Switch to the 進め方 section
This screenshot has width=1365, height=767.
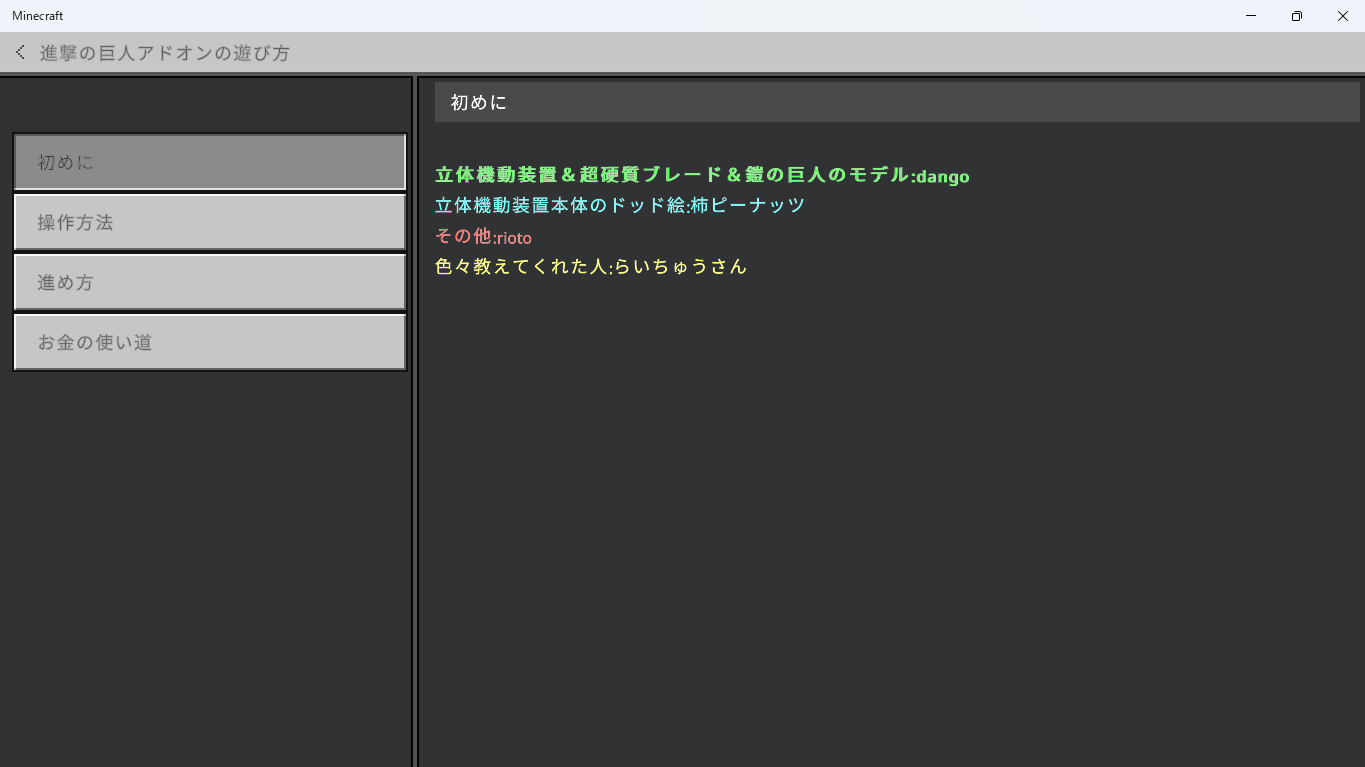[x=209, y=282]
